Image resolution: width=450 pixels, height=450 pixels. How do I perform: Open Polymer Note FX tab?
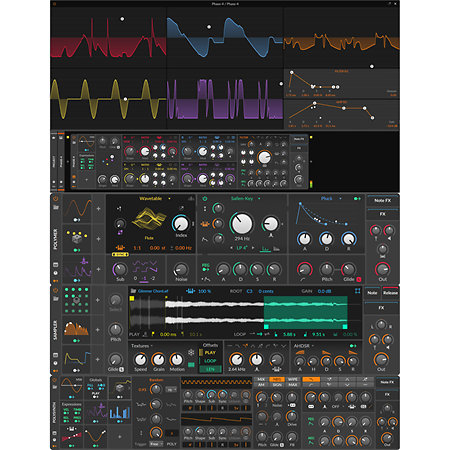pos(382,200)
